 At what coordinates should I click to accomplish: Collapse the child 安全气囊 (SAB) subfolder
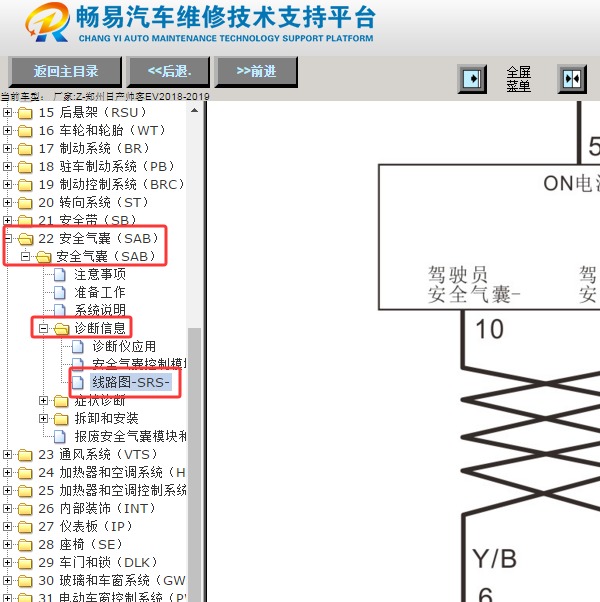pos(25,256)
